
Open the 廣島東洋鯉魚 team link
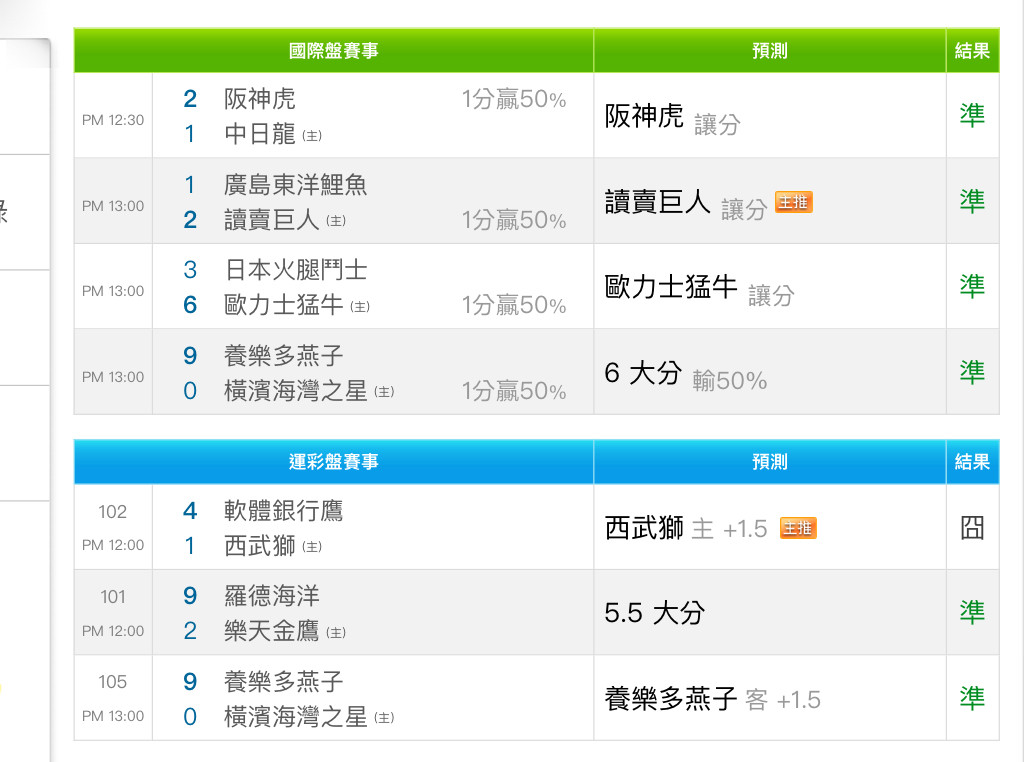(296, 185)
